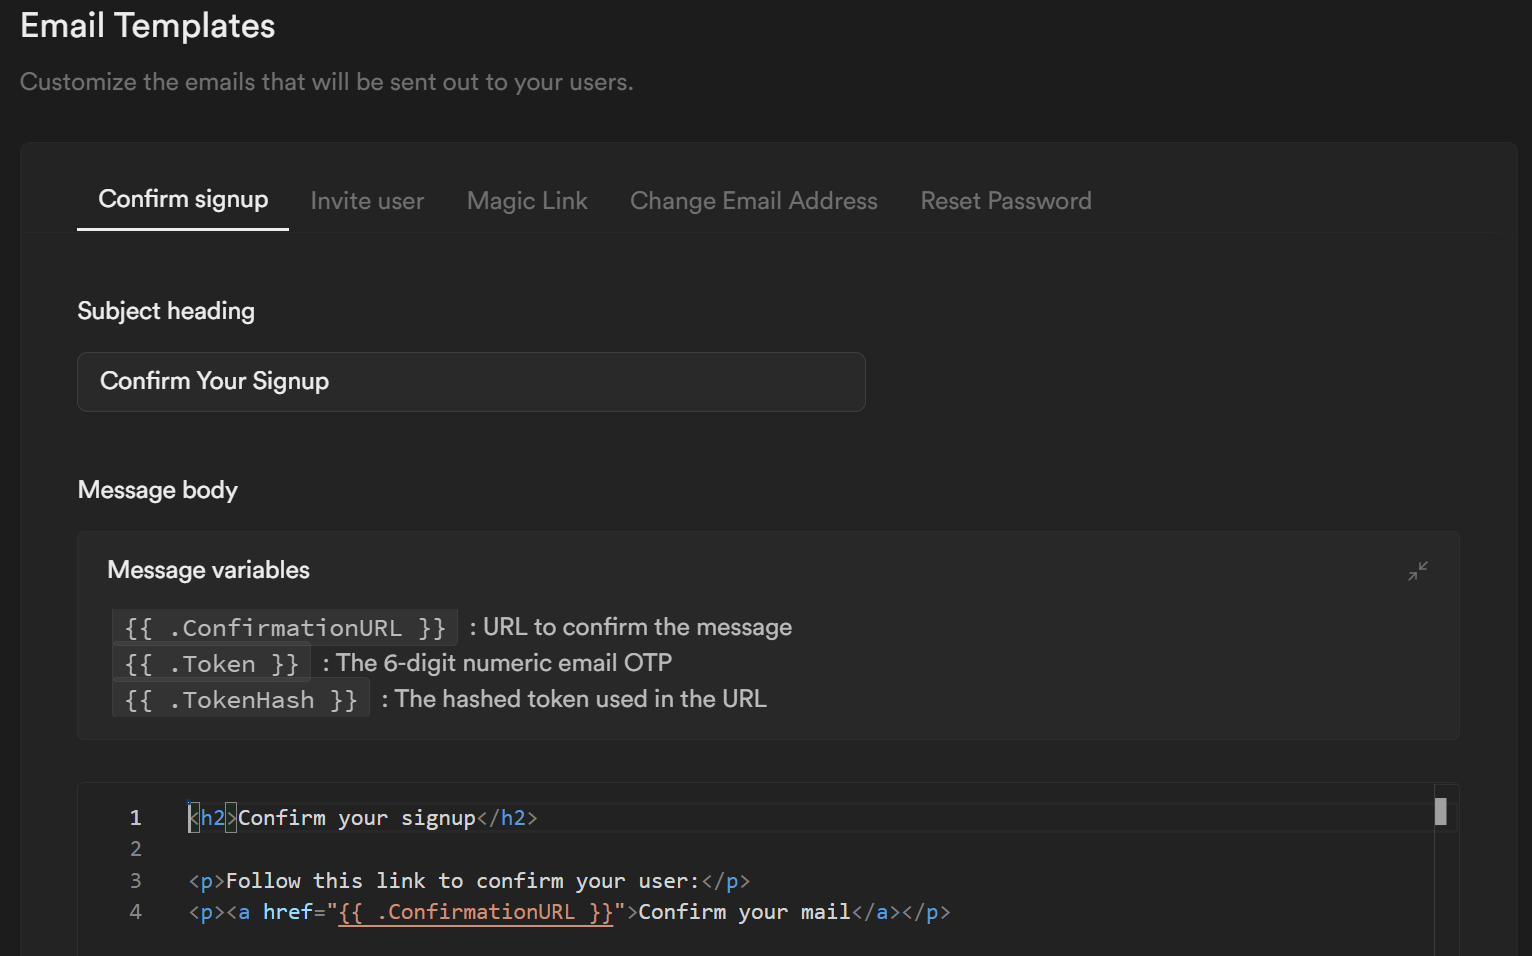Collapse the Message variables panel
Image resolution: width=1532 pixels, height=956 pixels.
pos(1418,571)
